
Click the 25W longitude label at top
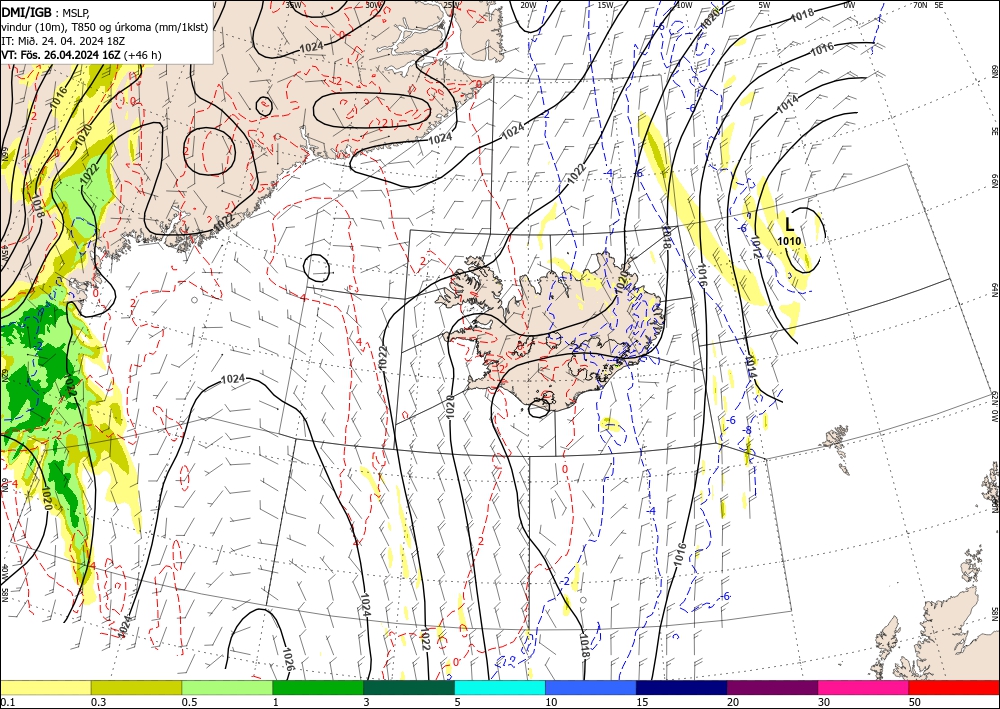(451, 4)
